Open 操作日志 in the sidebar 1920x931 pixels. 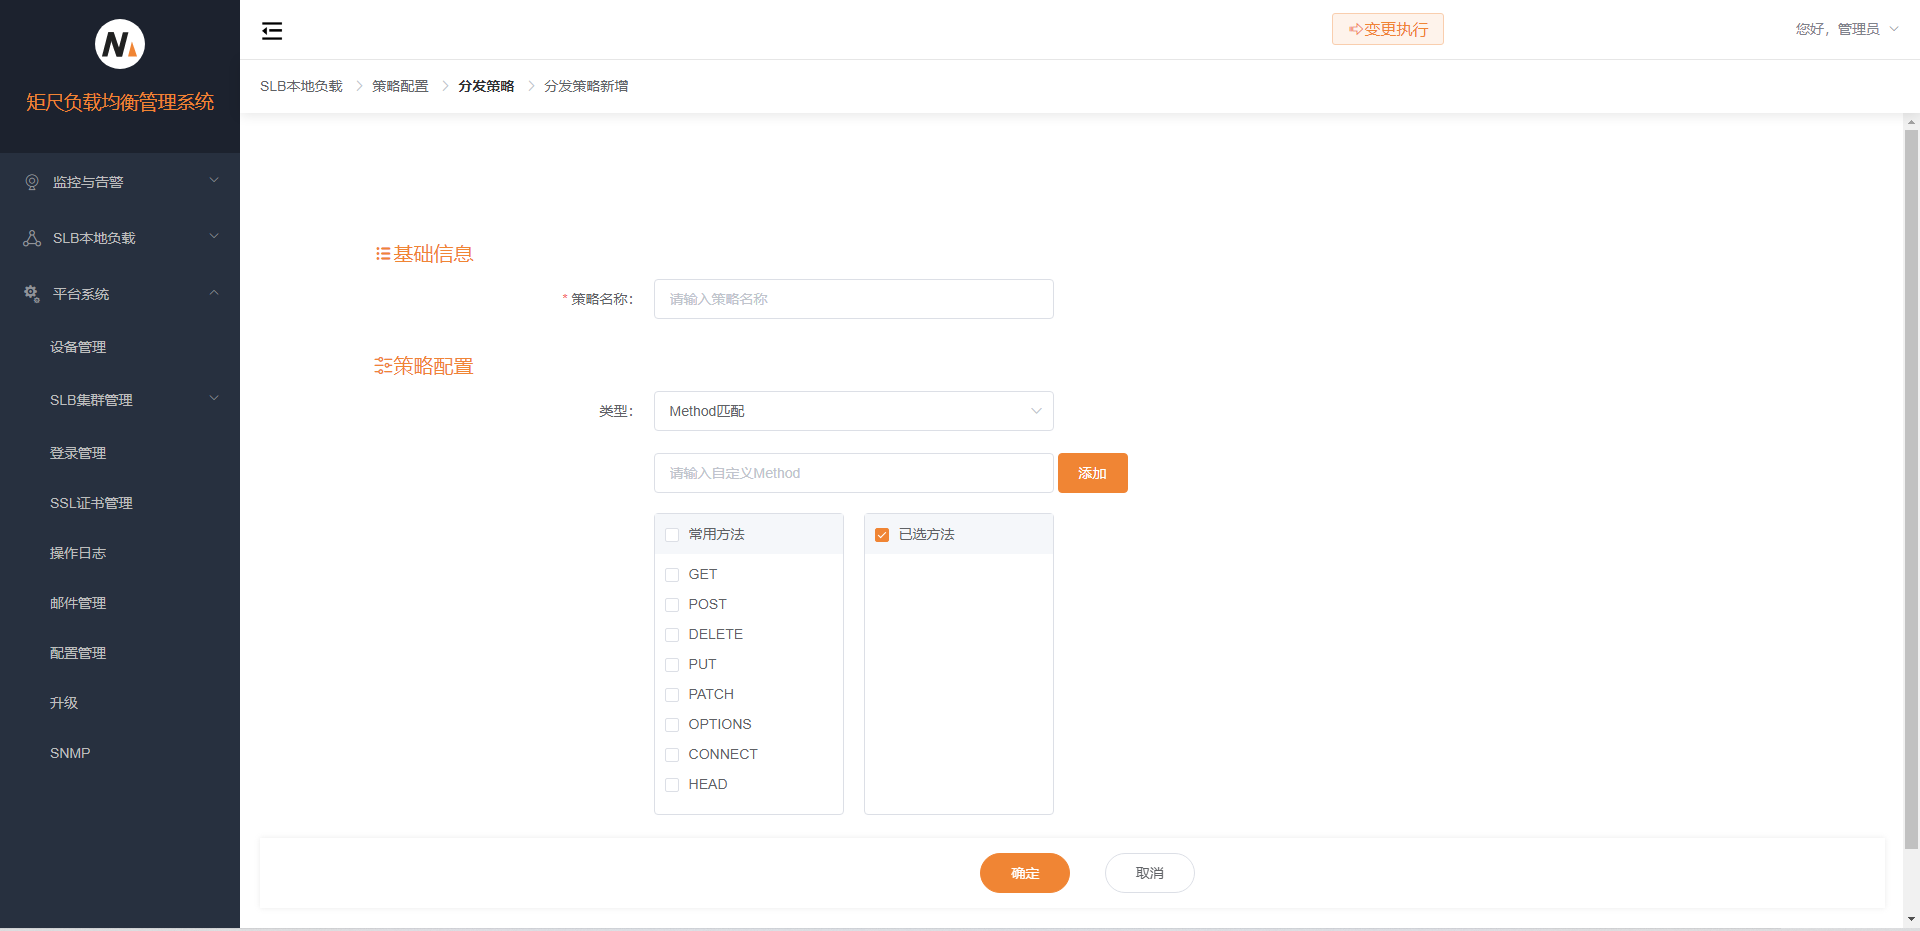click(x=78, y=553)
